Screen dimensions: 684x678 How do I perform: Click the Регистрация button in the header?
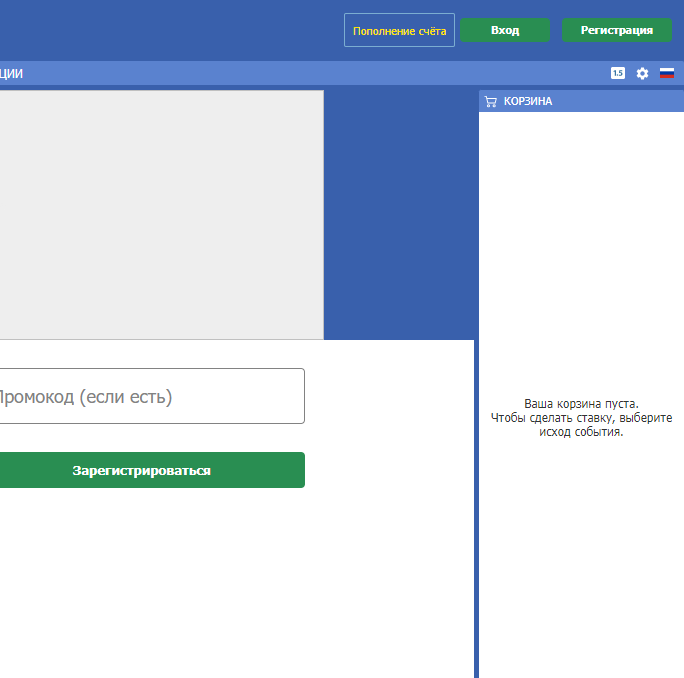[x=617, y=30]
